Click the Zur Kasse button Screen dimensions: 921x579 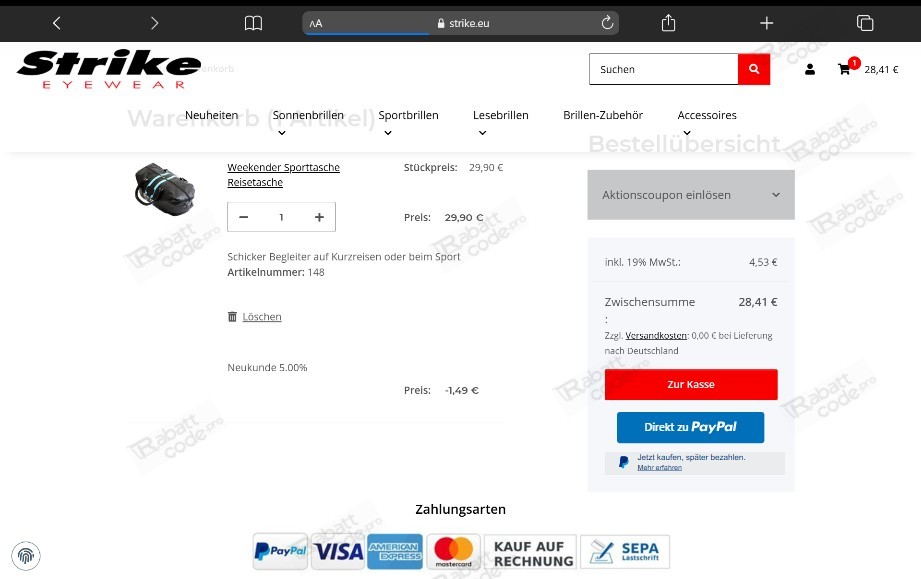click(x=691, y=385)
